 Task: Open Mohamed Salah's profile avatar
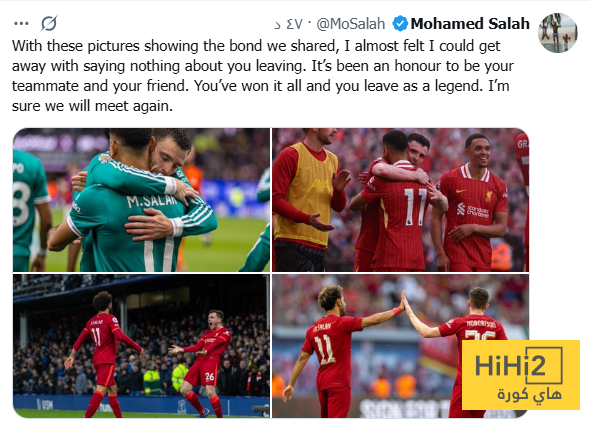tap(558, 33)
